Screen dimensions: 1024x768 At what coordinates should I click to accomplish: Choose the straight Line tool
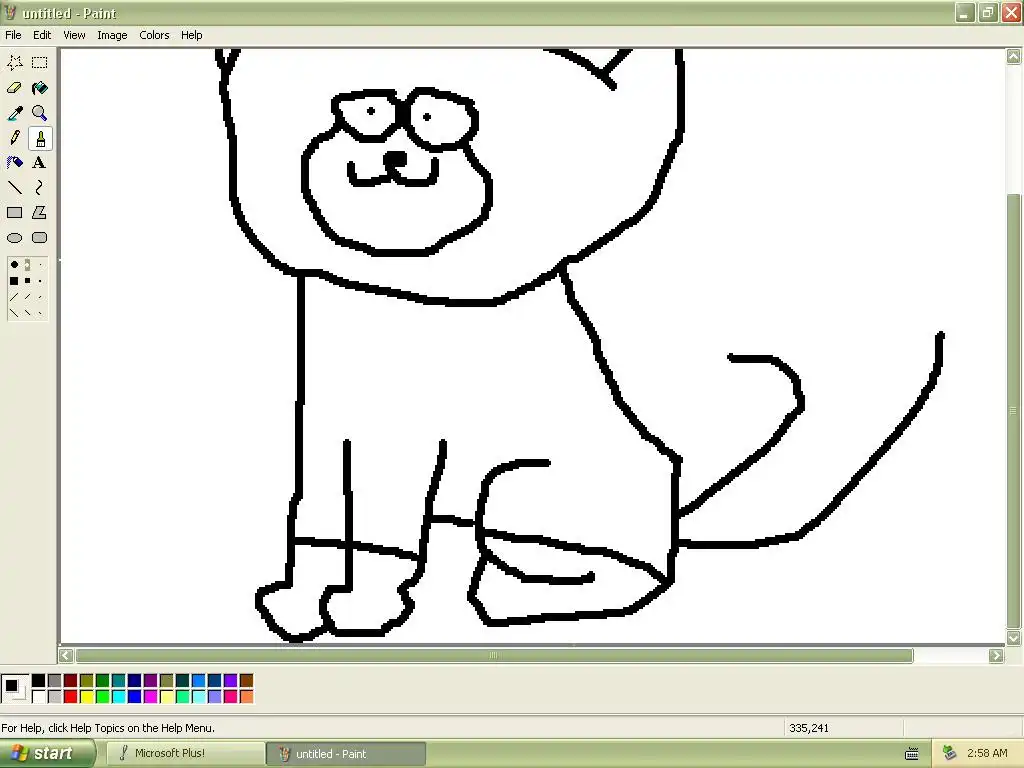click(14, 188)
